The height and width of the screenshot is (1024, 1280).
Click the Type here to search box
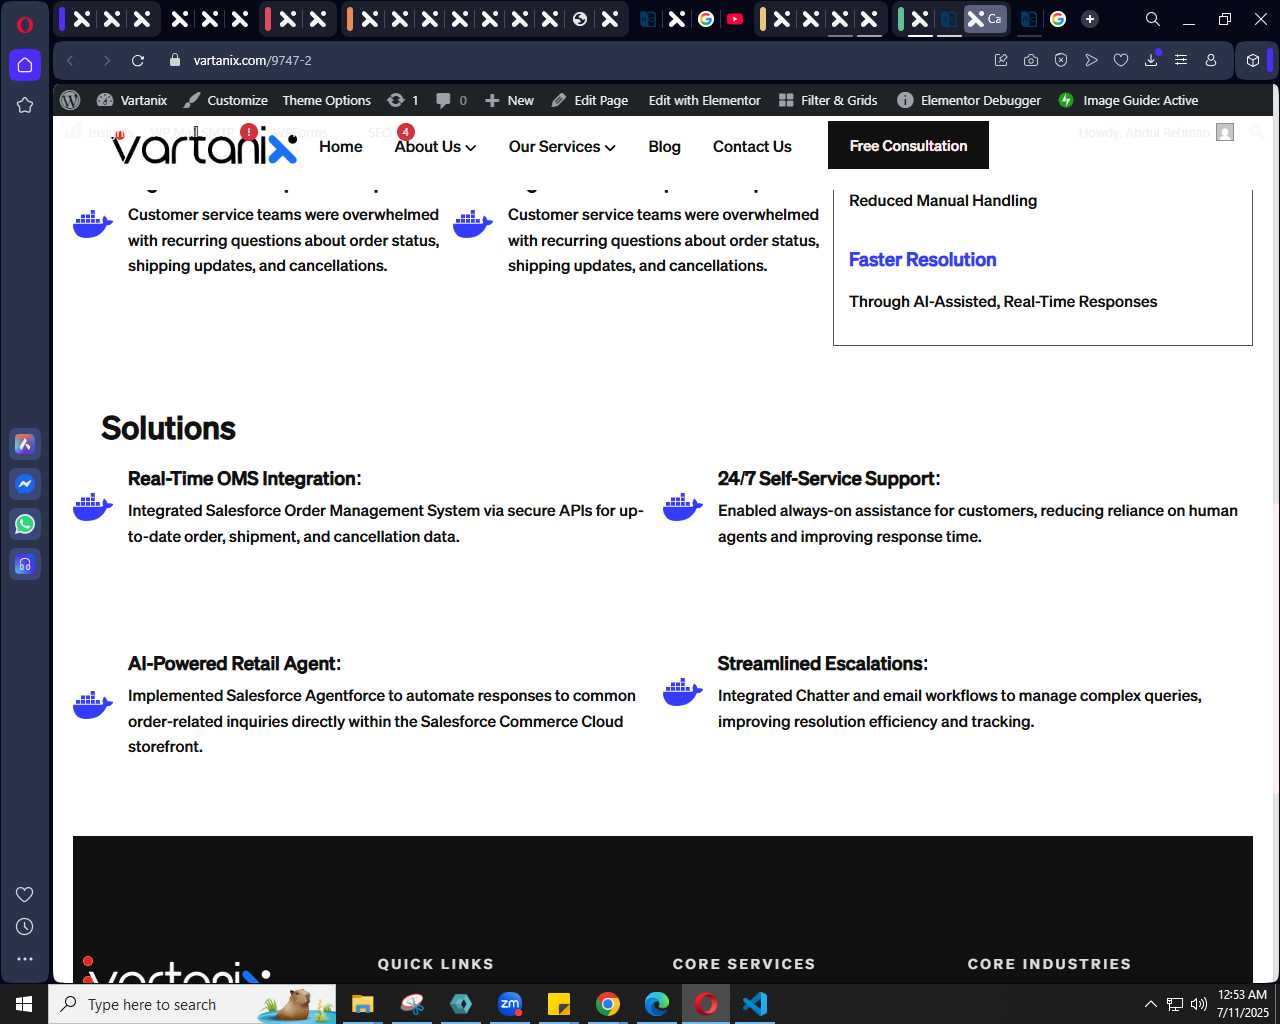pyautogui.click(x=192, y=1004)
